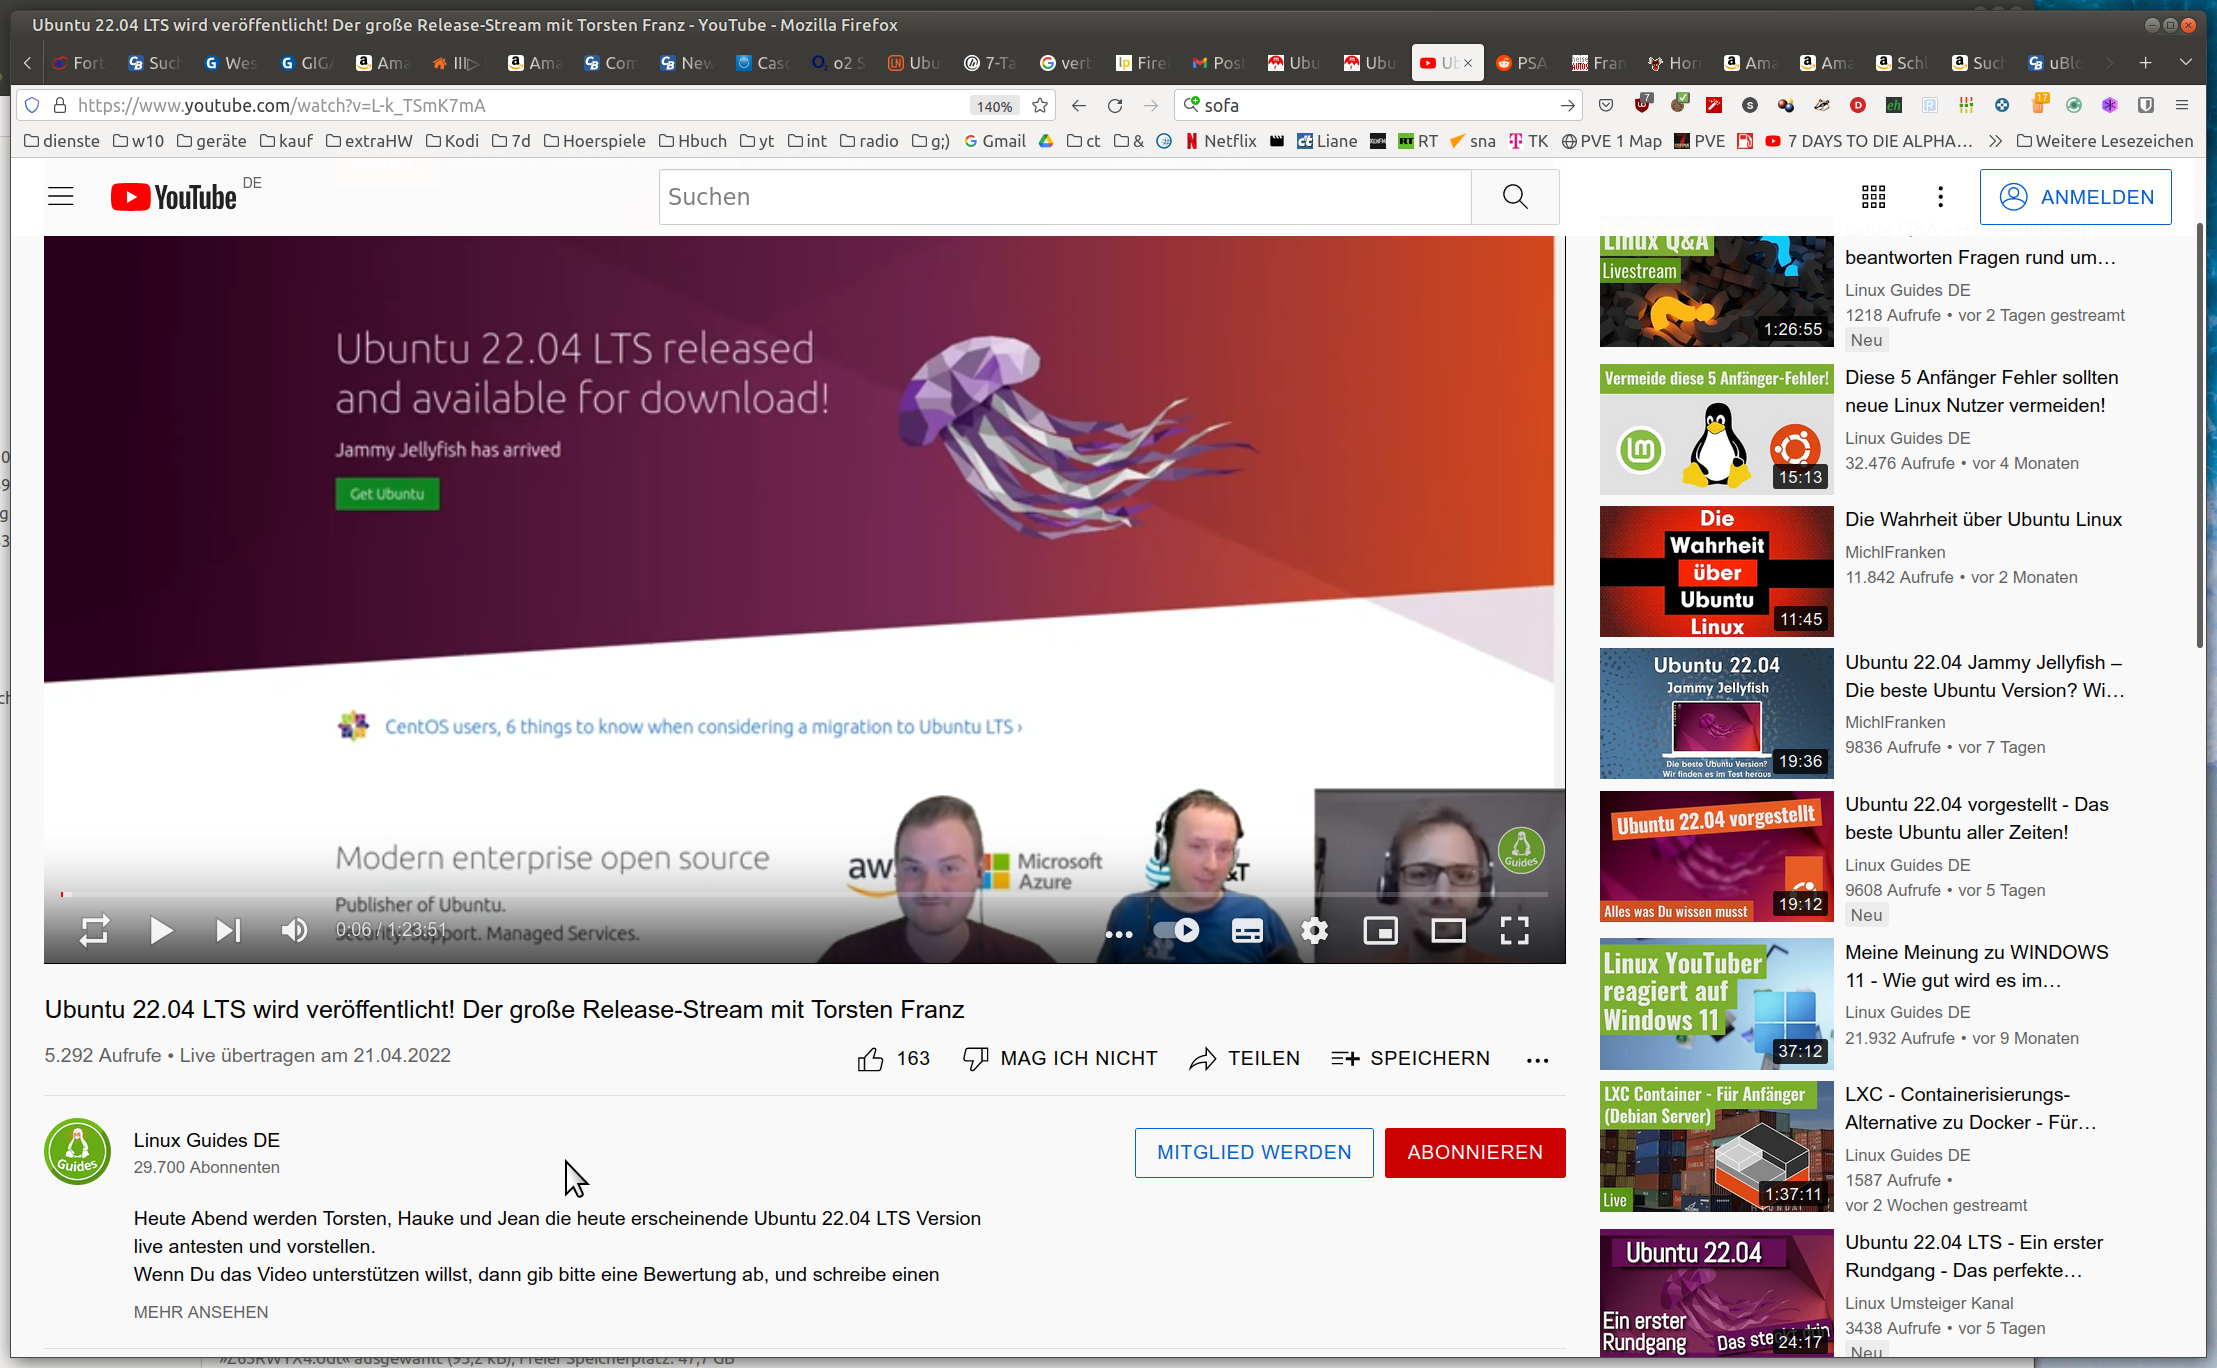Skip to the next video
This screenshot has width=2217, height=1368.
(x=228, y=930)
